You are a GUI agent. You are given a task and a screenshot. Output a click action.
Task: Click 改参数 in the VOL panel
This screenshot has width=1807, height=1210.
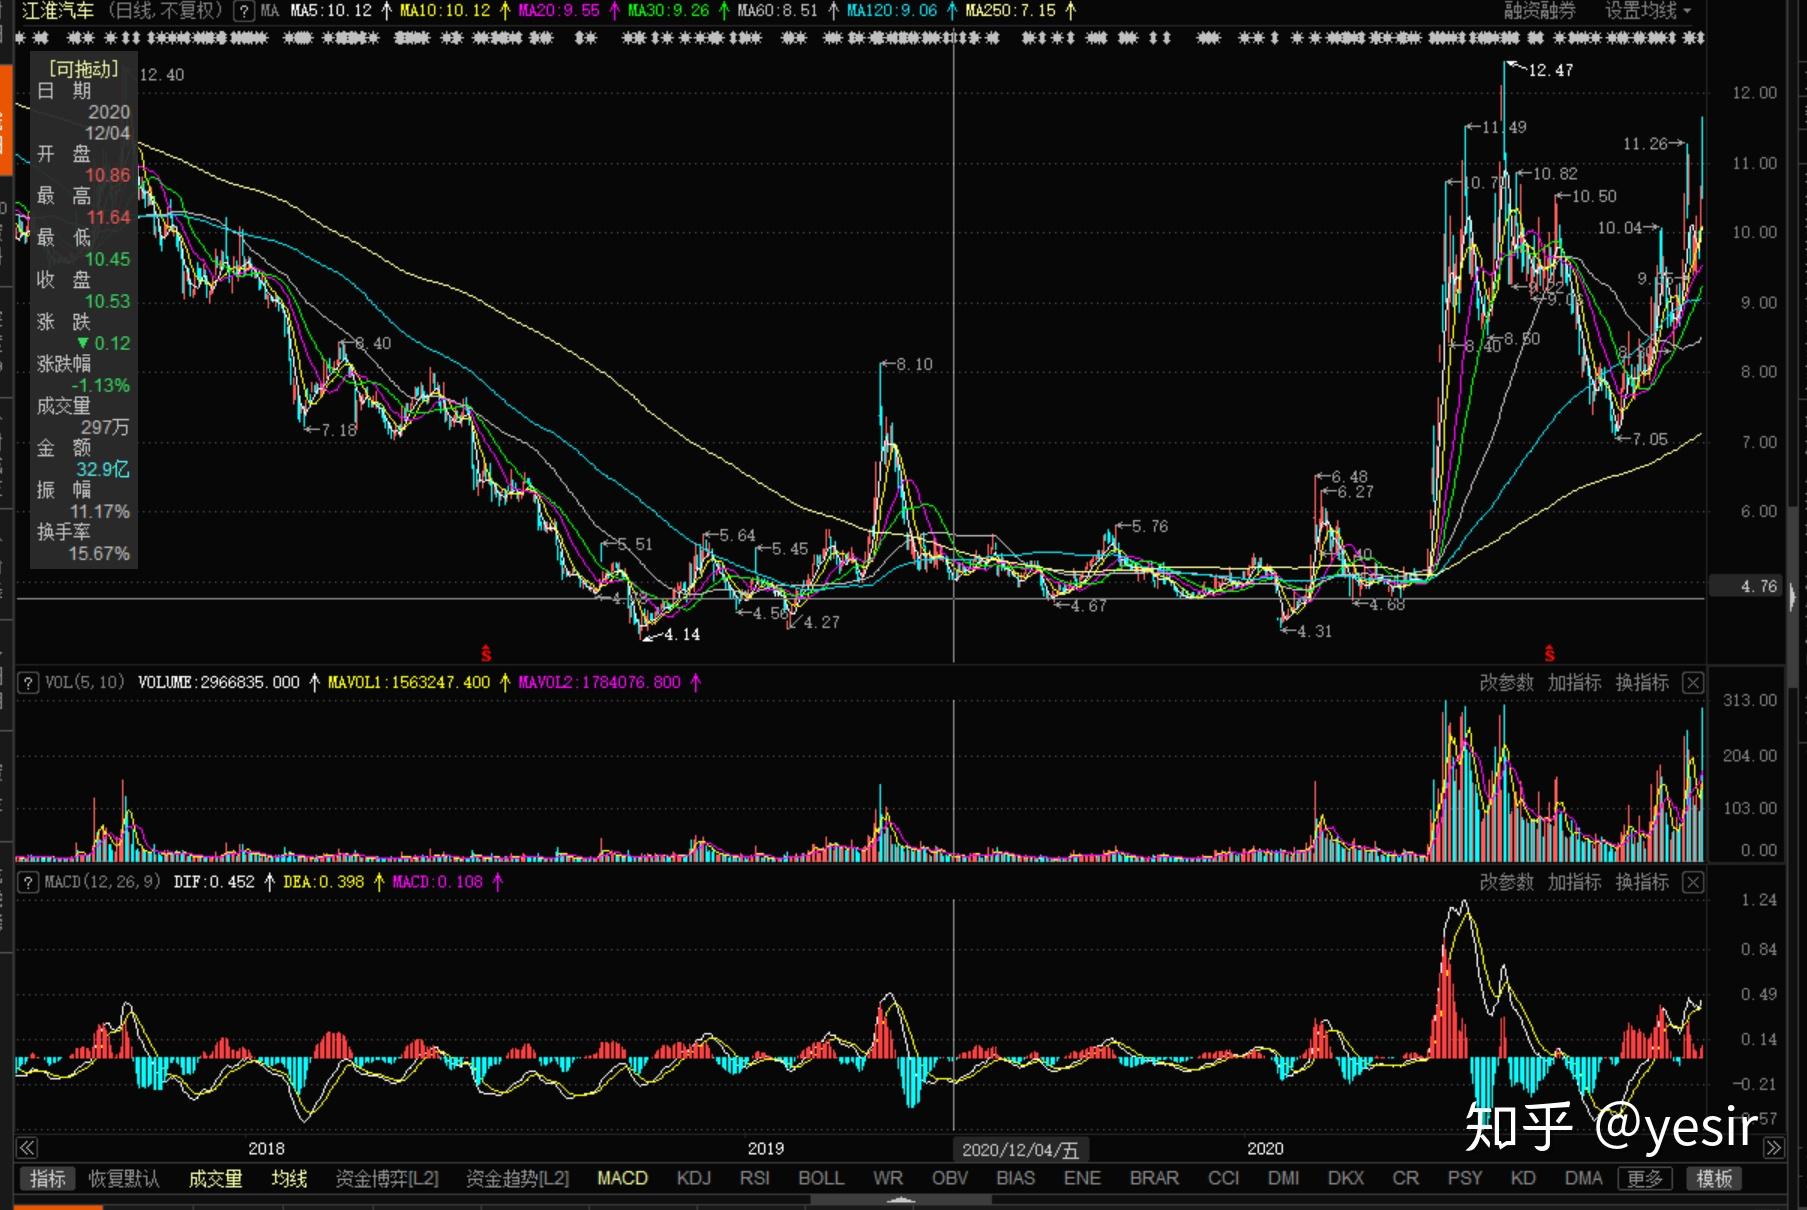pos(1506,683)
